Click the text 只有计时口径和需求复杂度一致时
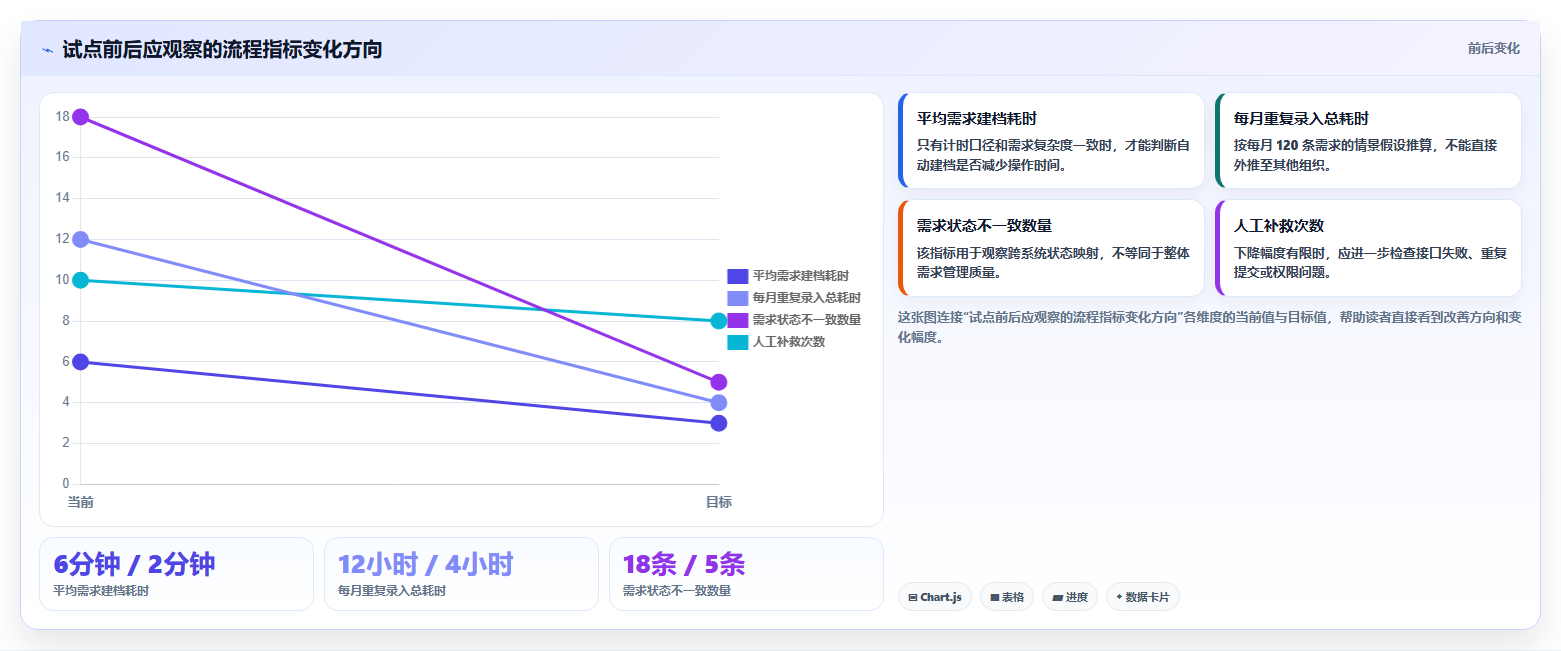 click(1018, 145)
